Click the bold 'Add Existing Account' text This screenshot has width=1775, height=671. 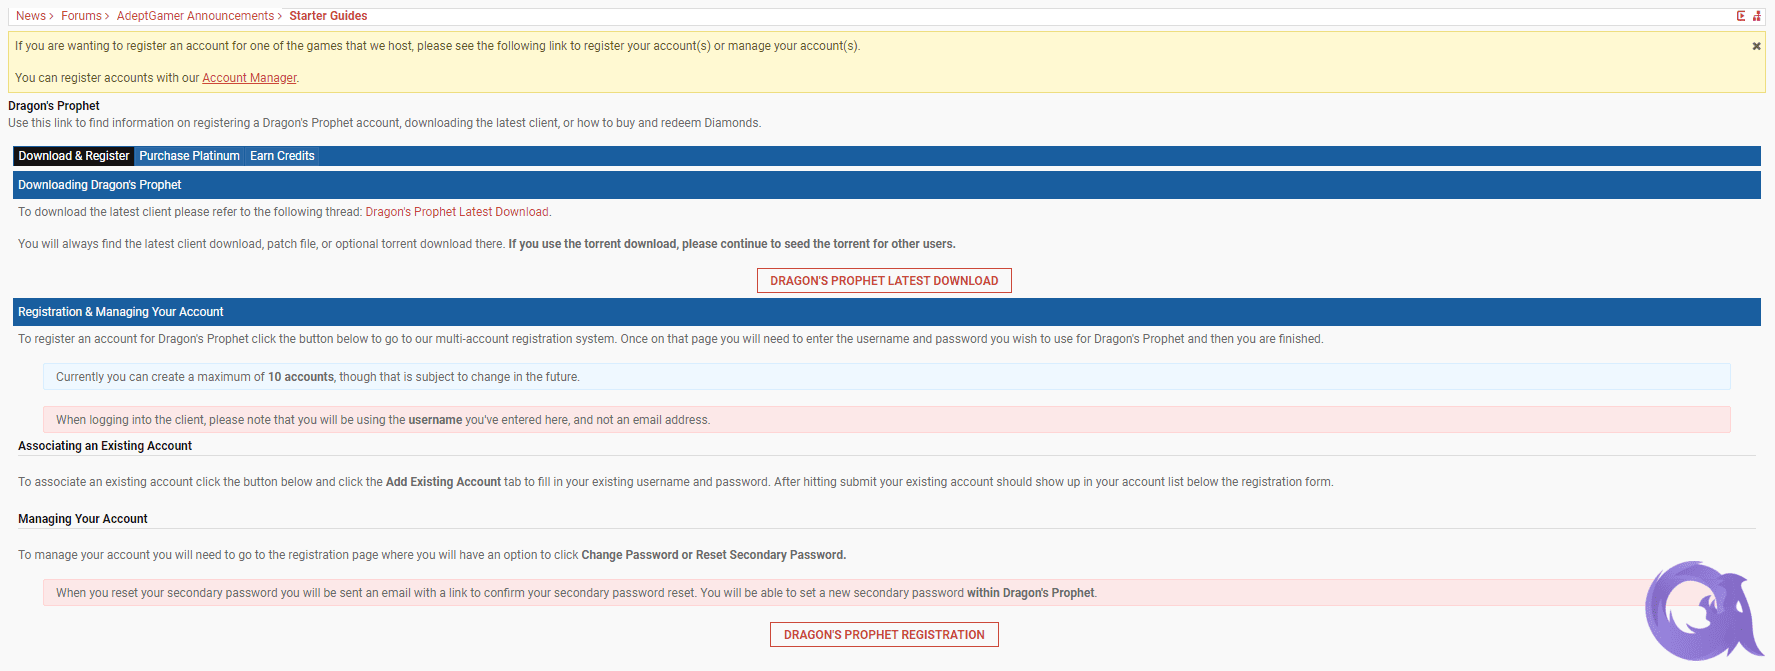[443, 482]
